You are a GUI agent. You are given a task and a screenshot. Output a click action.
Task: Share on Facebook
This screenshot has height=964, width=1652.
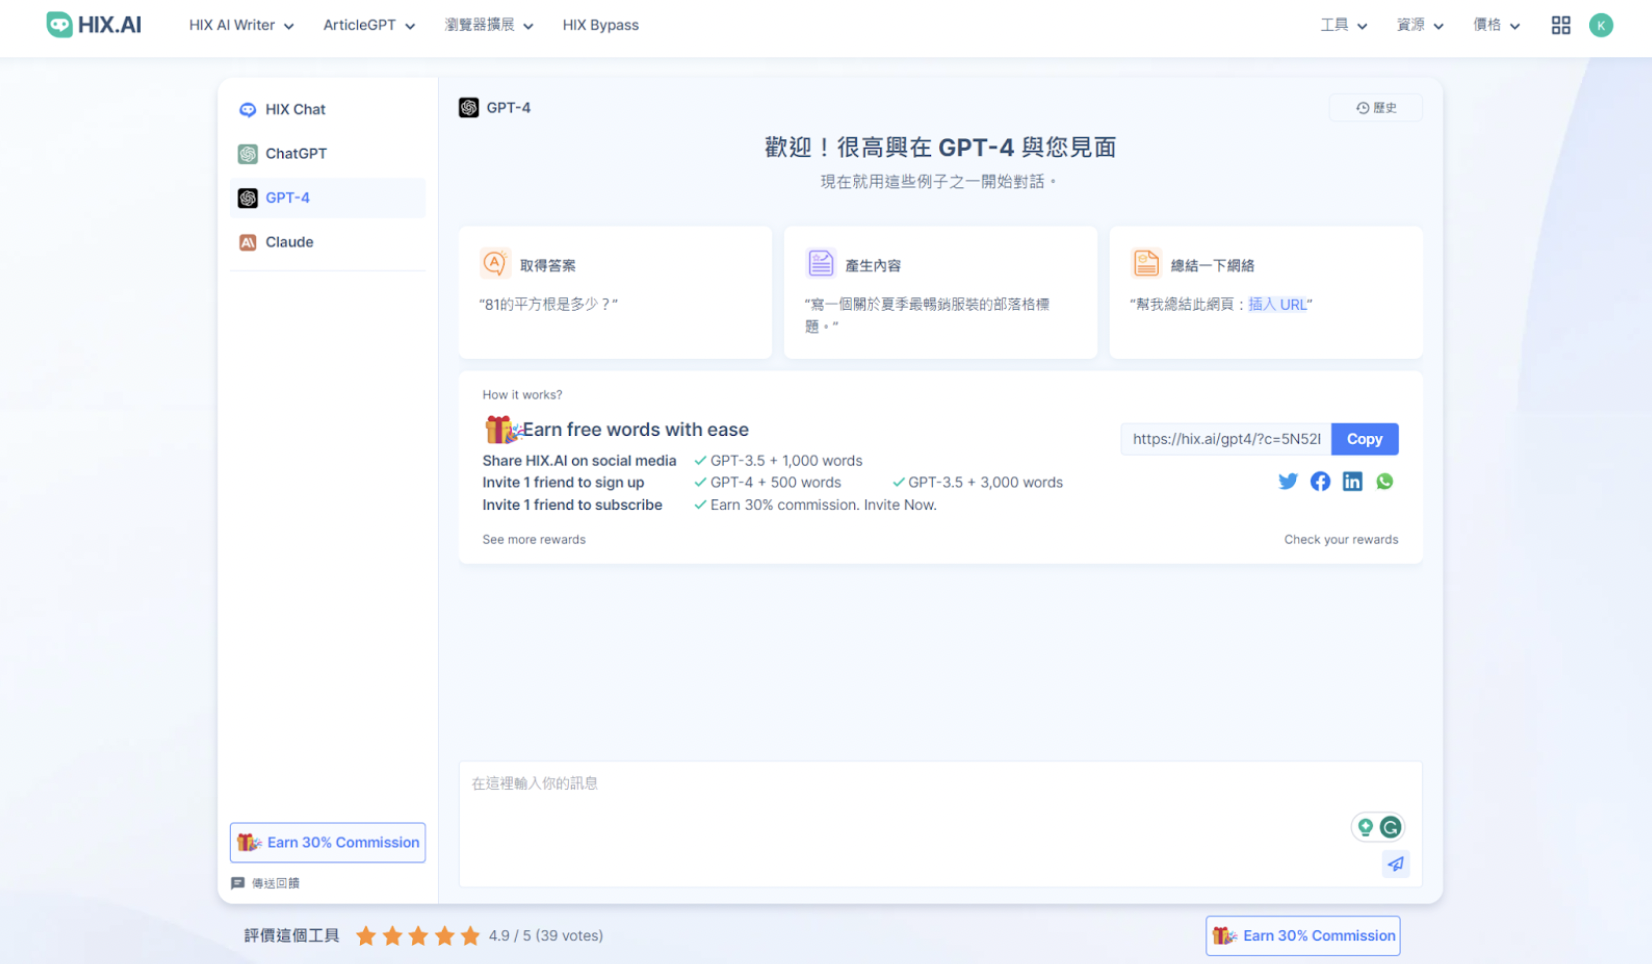click(1320, 482)
